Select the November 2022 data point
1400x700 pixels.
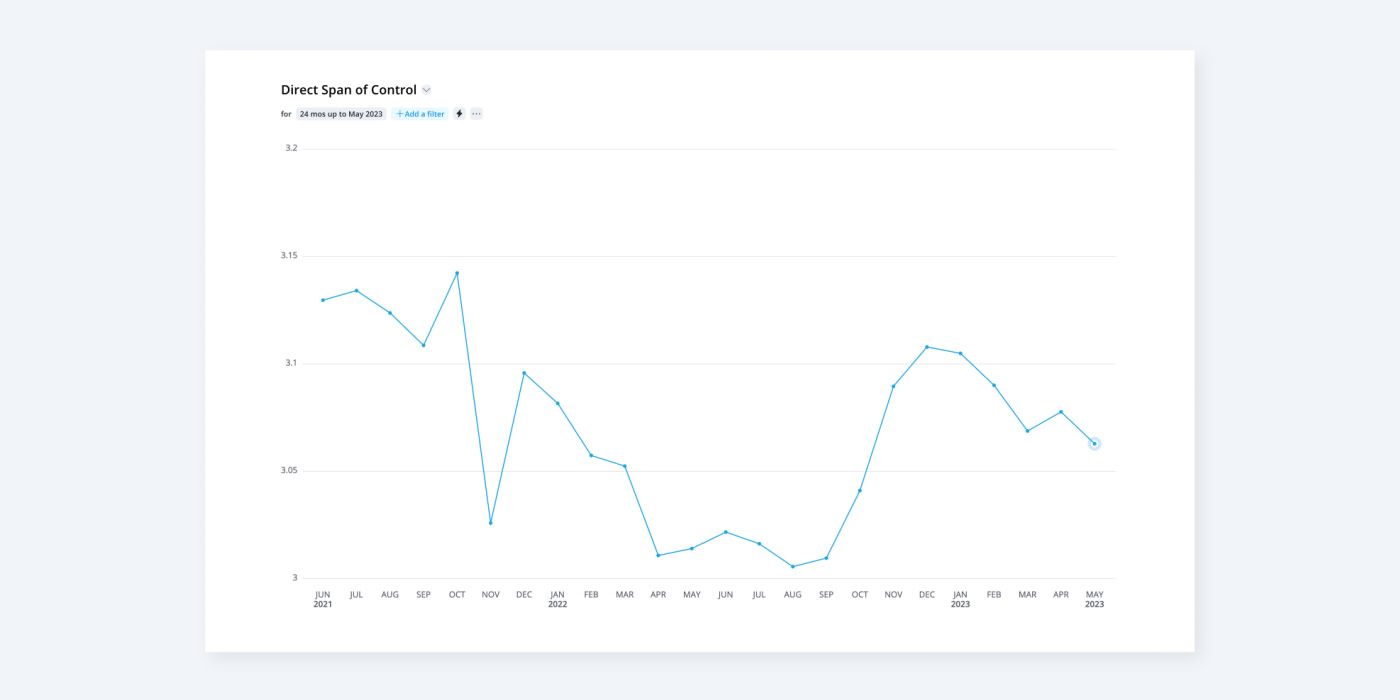pos(893,386)
